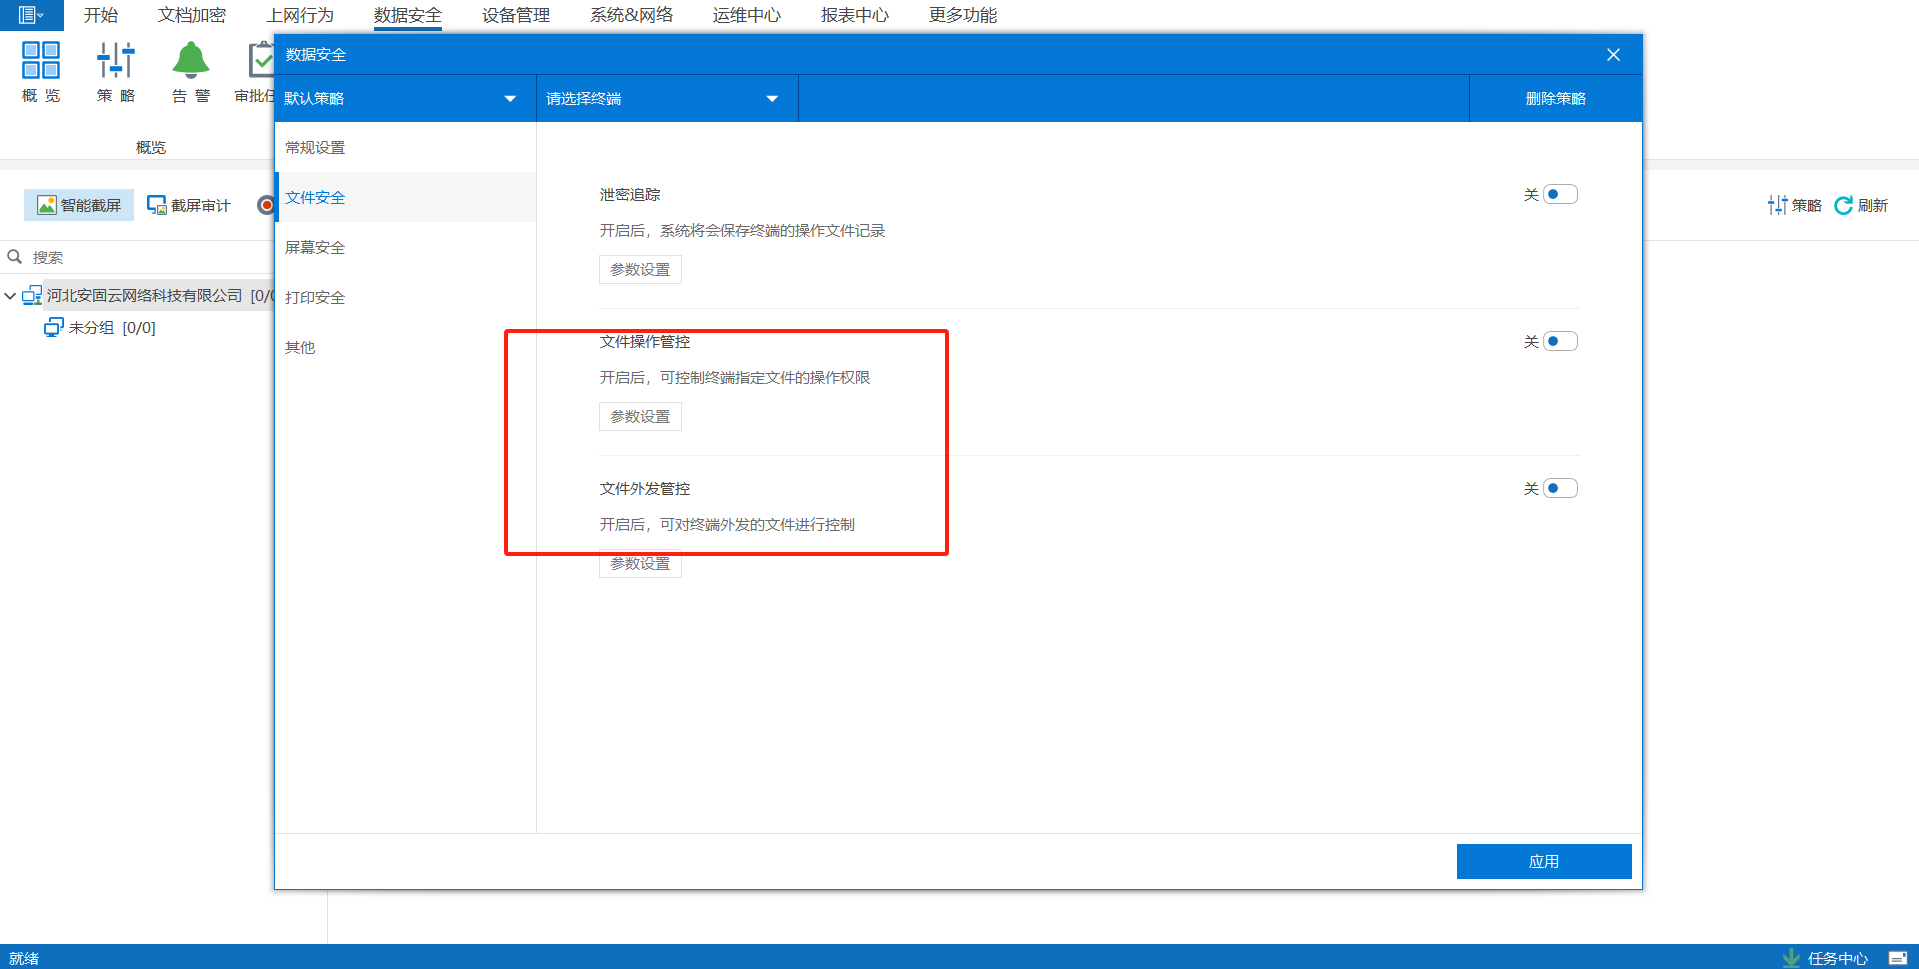Click the 刷新 refresh arrow icon

point(1844,205)
